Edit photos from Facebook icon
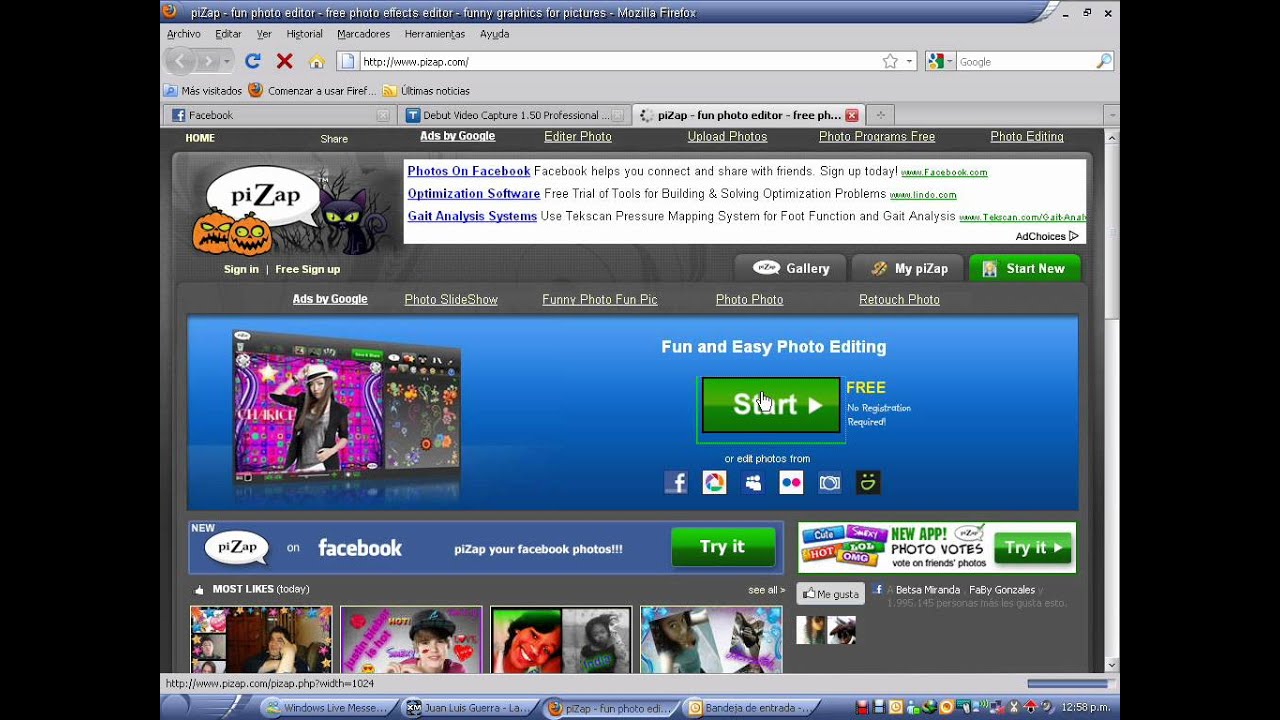The image size is (1280, 720). pos(676,483)
